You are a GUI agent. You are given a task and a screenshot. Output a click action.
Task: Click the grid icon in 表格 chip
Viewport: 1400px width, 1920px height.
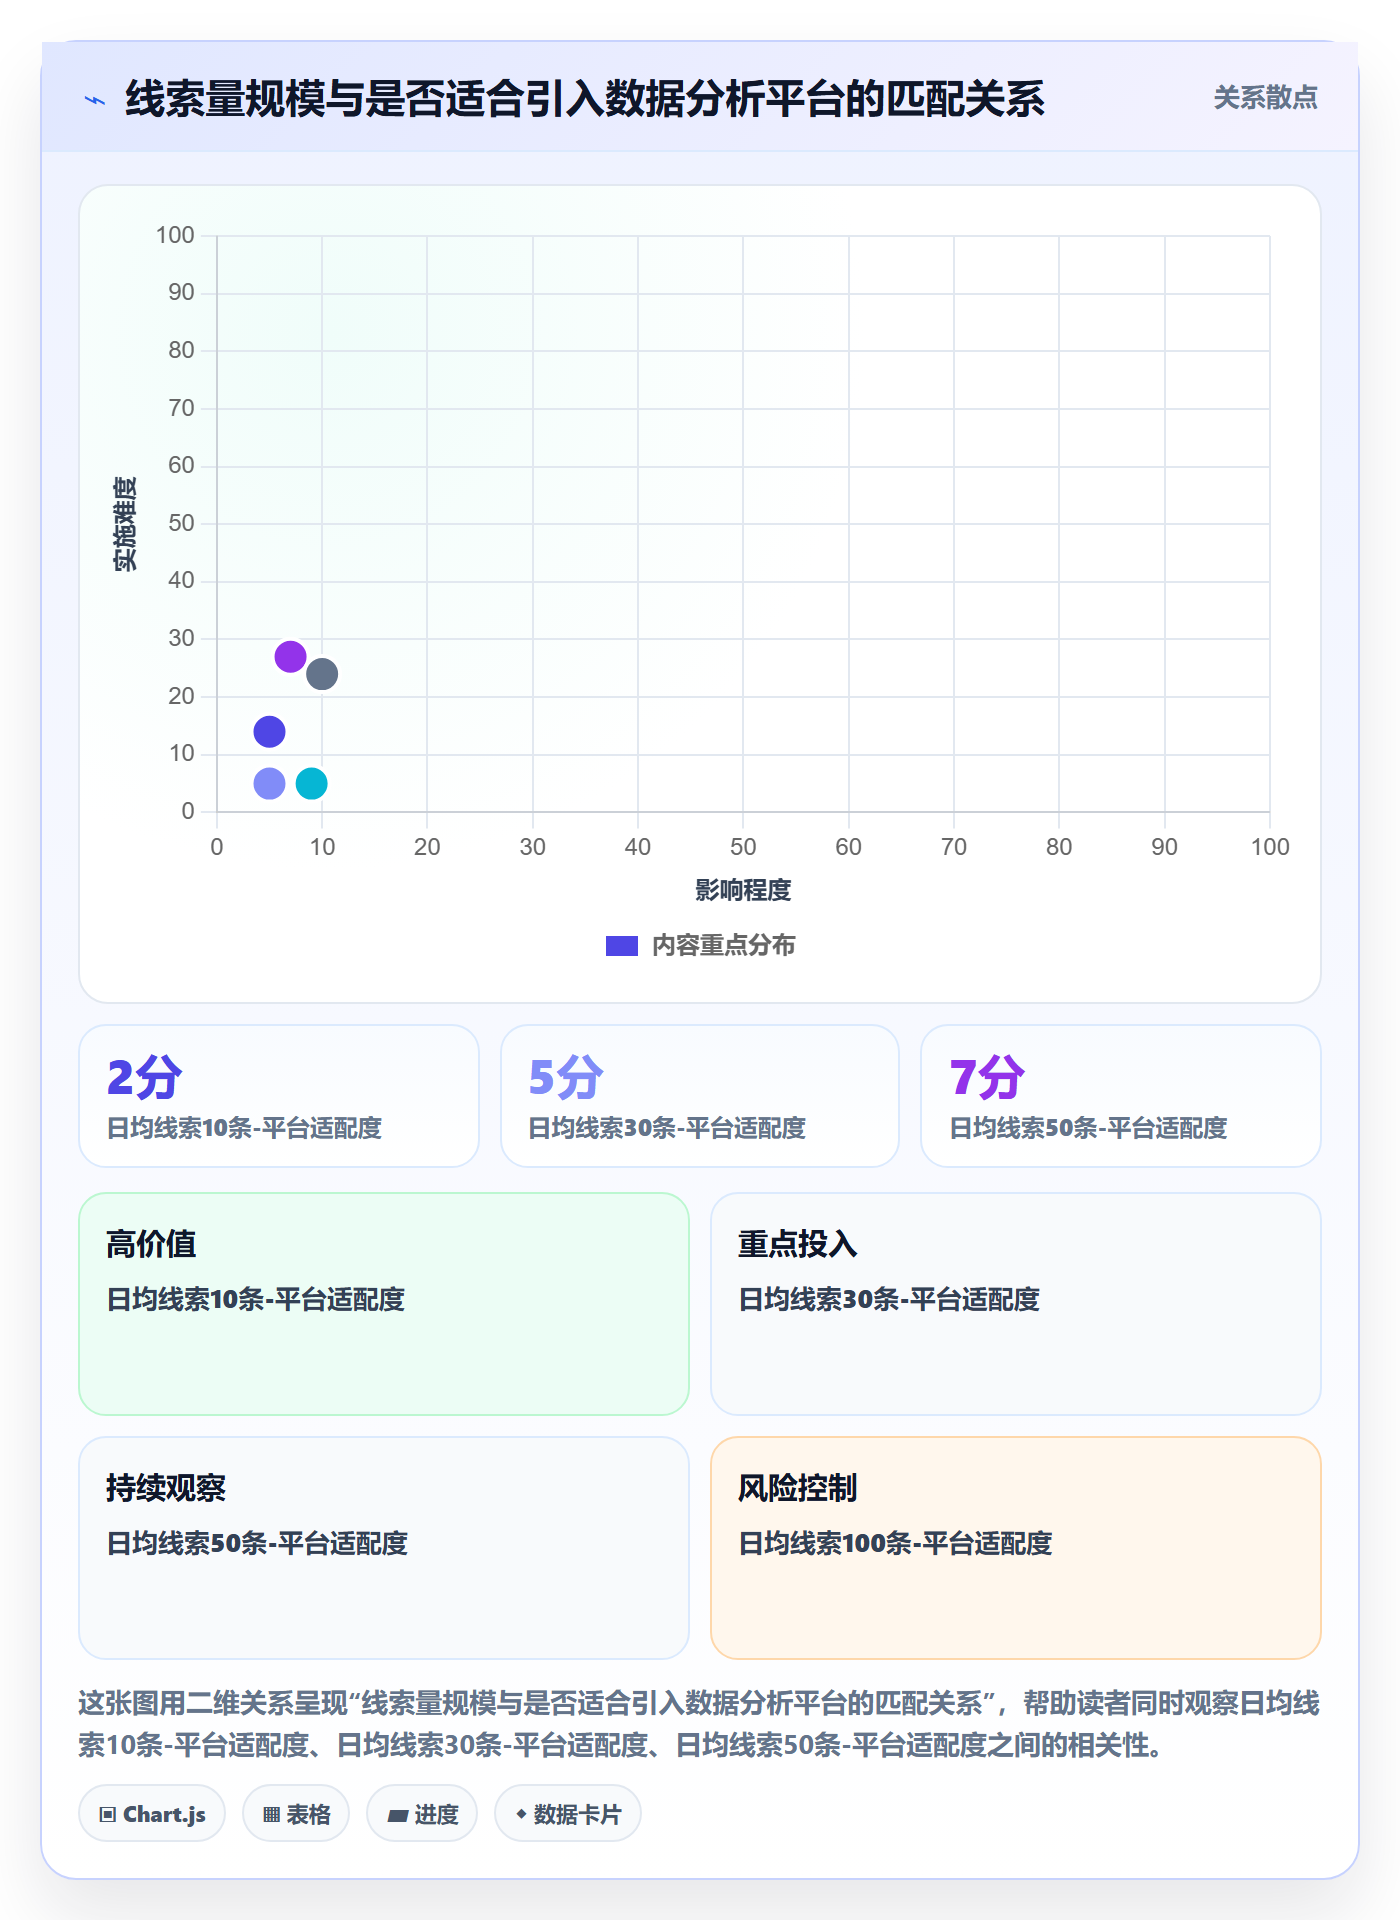pyautogui.click(x=271, y=1815)
